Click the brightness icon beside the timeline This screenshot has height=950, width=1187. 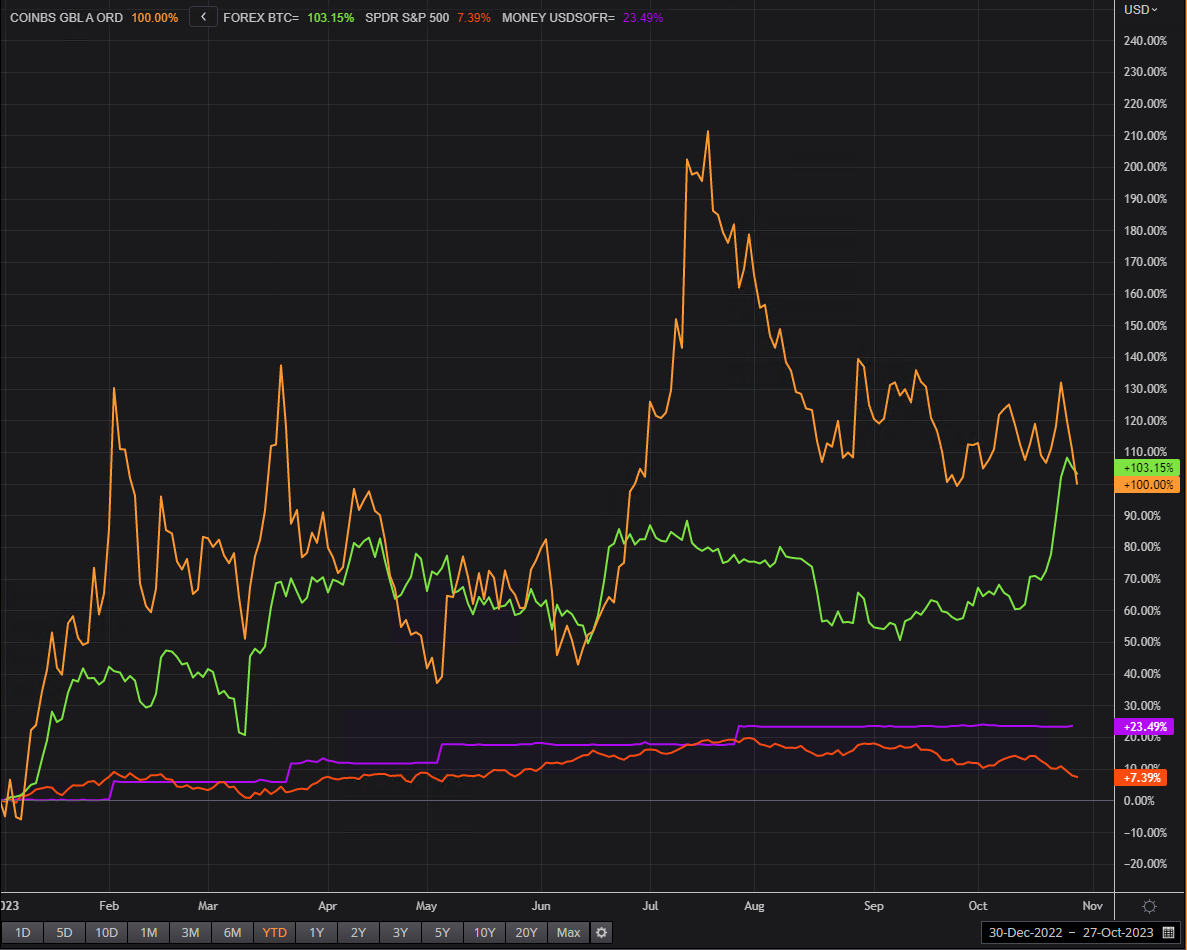pyautogui.click(x=1149, y=906)
